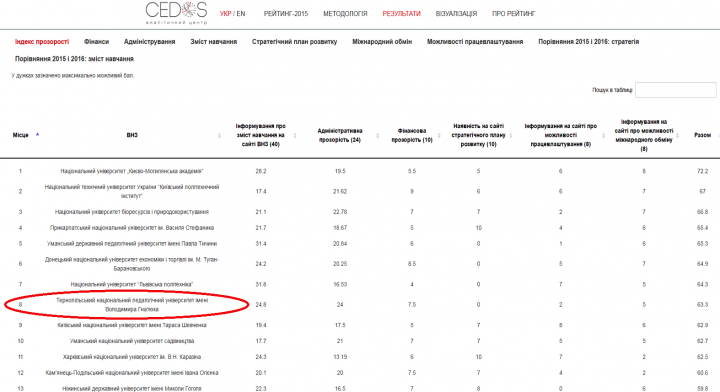Select Прикарпатський університет ім. Василя Стефаника
The image size is (720, 392).
click(x=132, y=228)
